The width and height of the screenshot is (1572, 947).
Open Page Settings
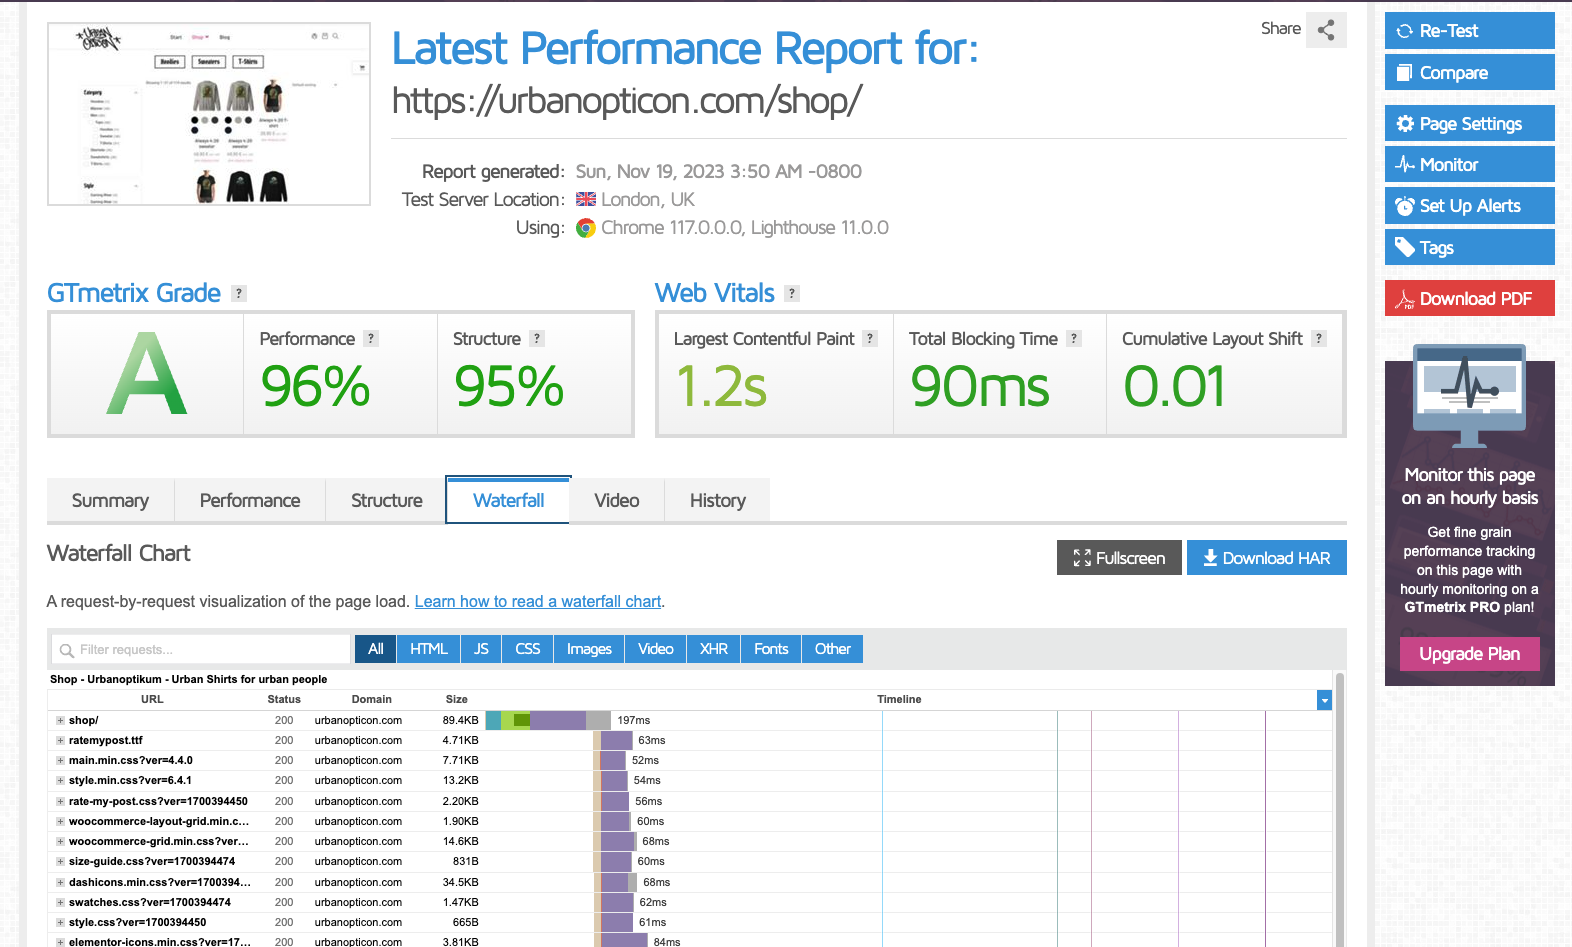pyautogui.click(x=1469, y=123)
